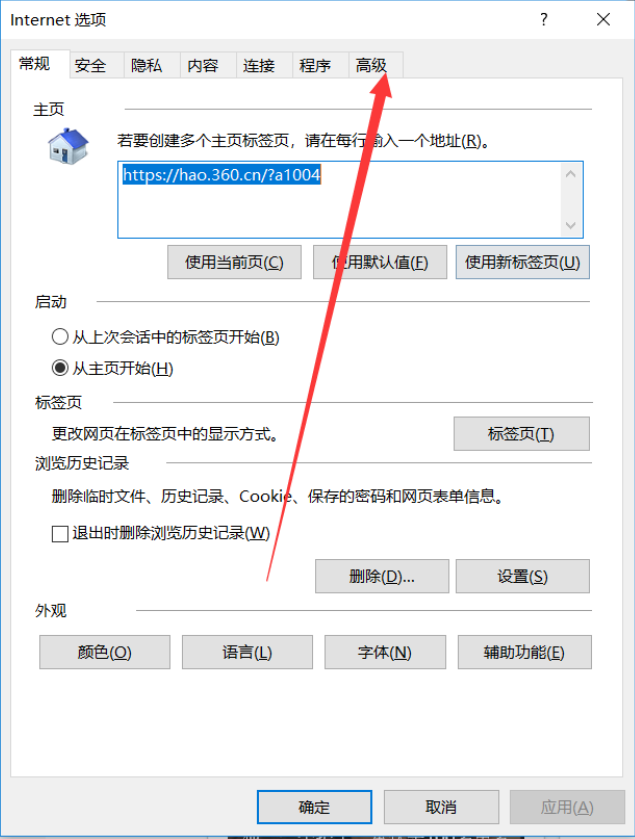The height and width of the screenshot is (839, 635).
Task: Select start from last session tabs radio
Action: click(x=60, y=337)
